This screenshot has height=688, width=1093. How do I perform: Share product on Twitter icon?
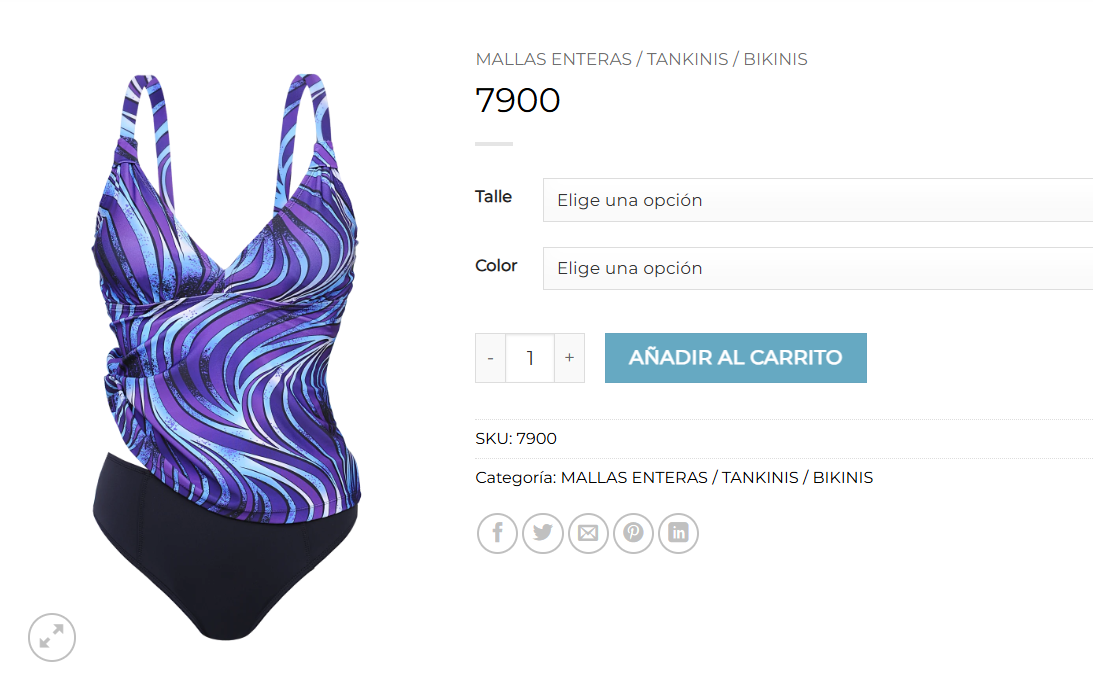point(542,533)
